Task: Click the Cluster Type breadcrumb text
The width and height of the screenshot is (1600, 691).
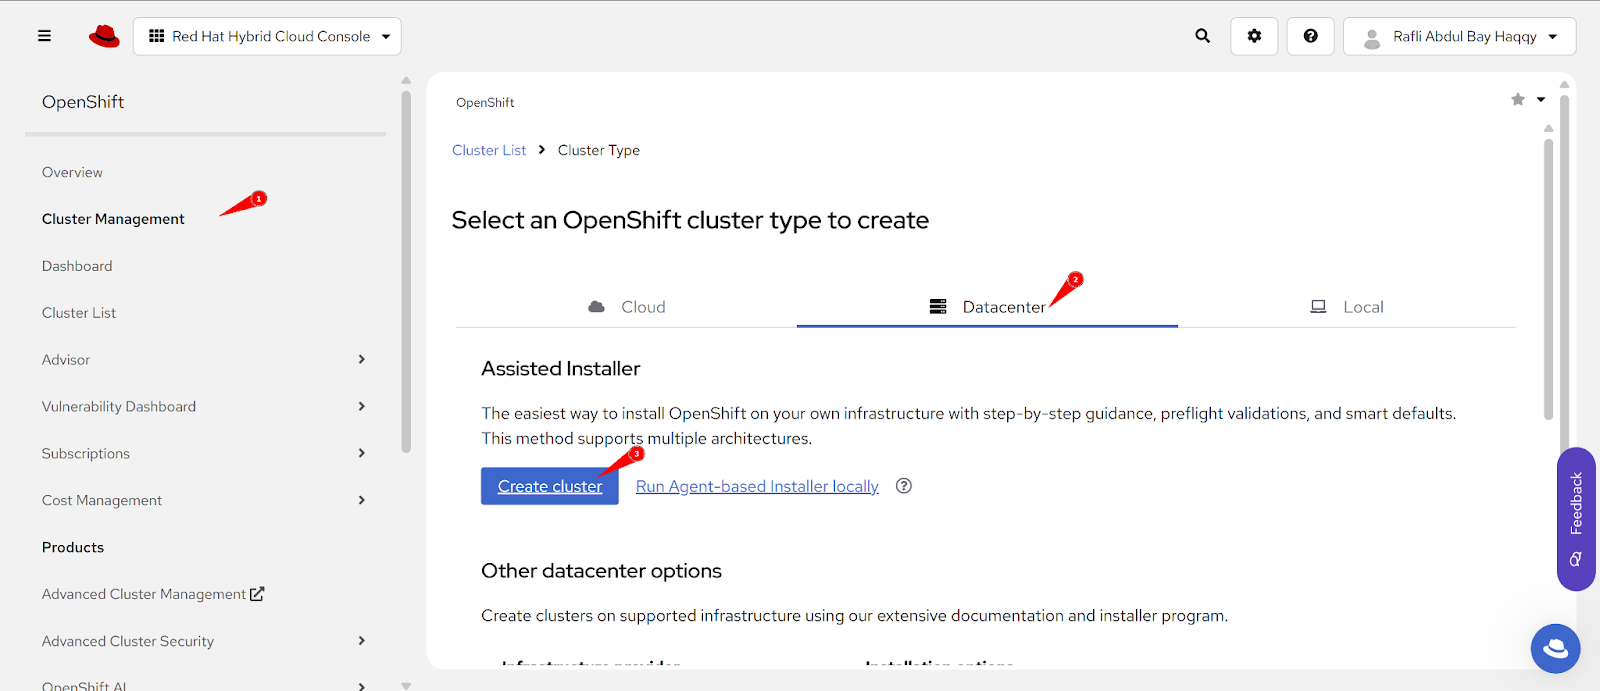Action: click(599, 150)
